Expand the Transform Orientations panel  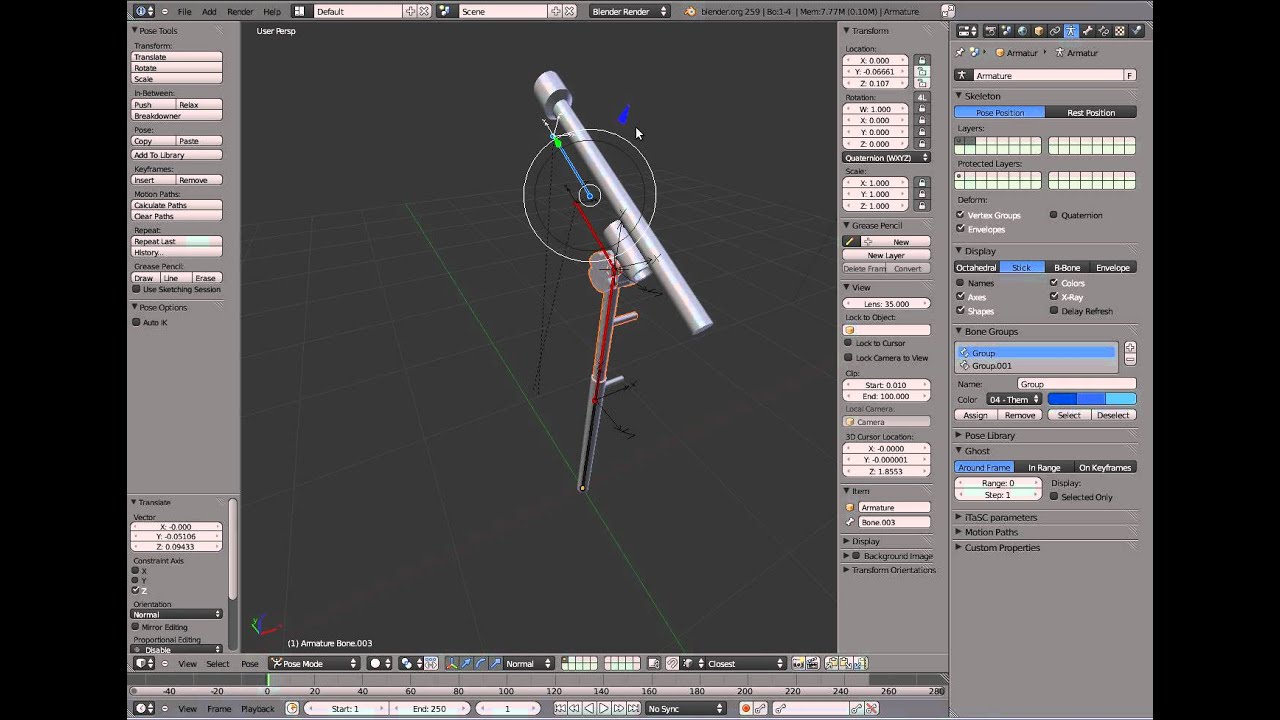coord(893,570)
